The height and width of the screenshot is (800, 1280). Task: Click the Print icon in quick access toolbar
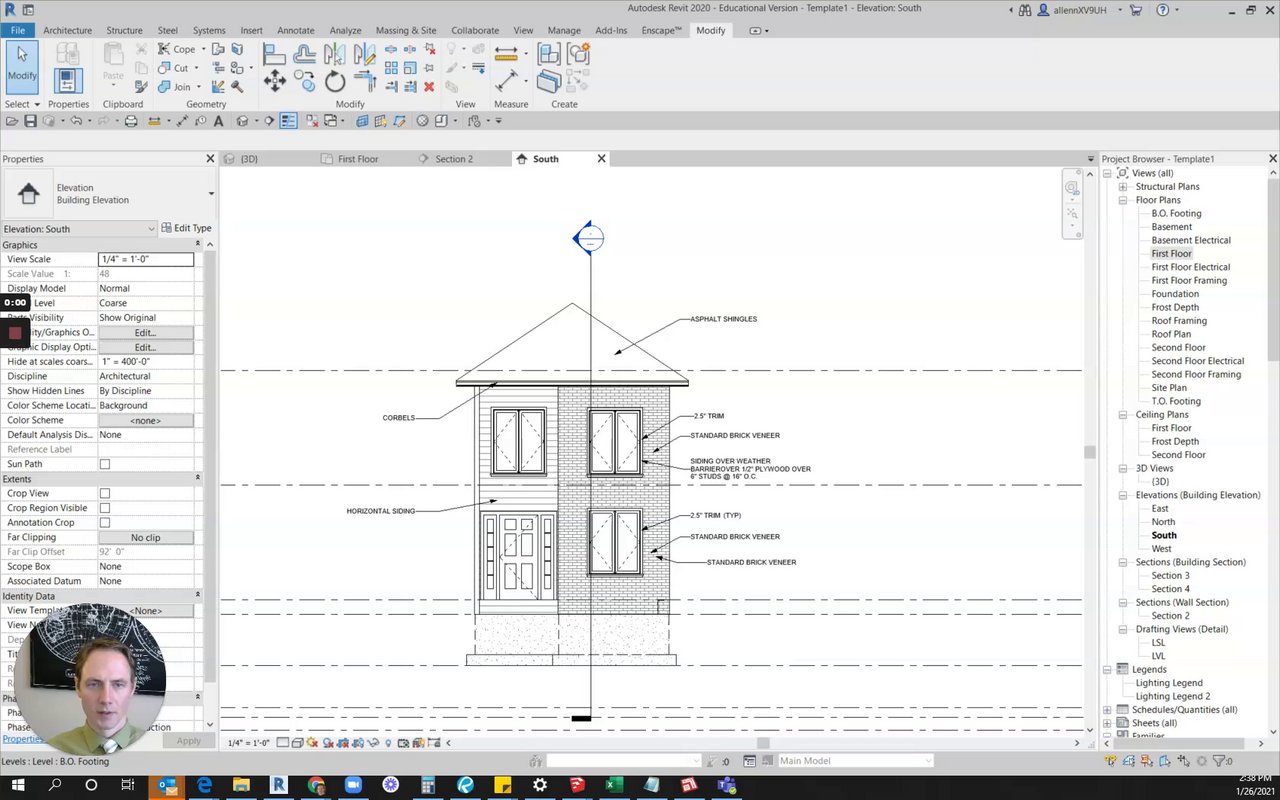(x=130, y=121)
